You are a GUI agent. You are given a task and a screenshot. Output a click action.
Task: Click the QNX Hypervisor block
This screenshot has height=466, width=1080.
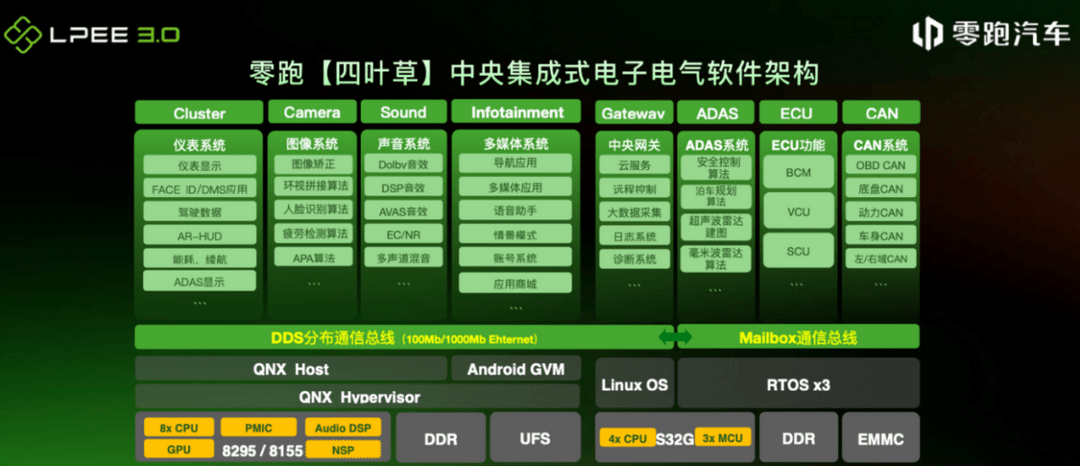click(357, 396)
